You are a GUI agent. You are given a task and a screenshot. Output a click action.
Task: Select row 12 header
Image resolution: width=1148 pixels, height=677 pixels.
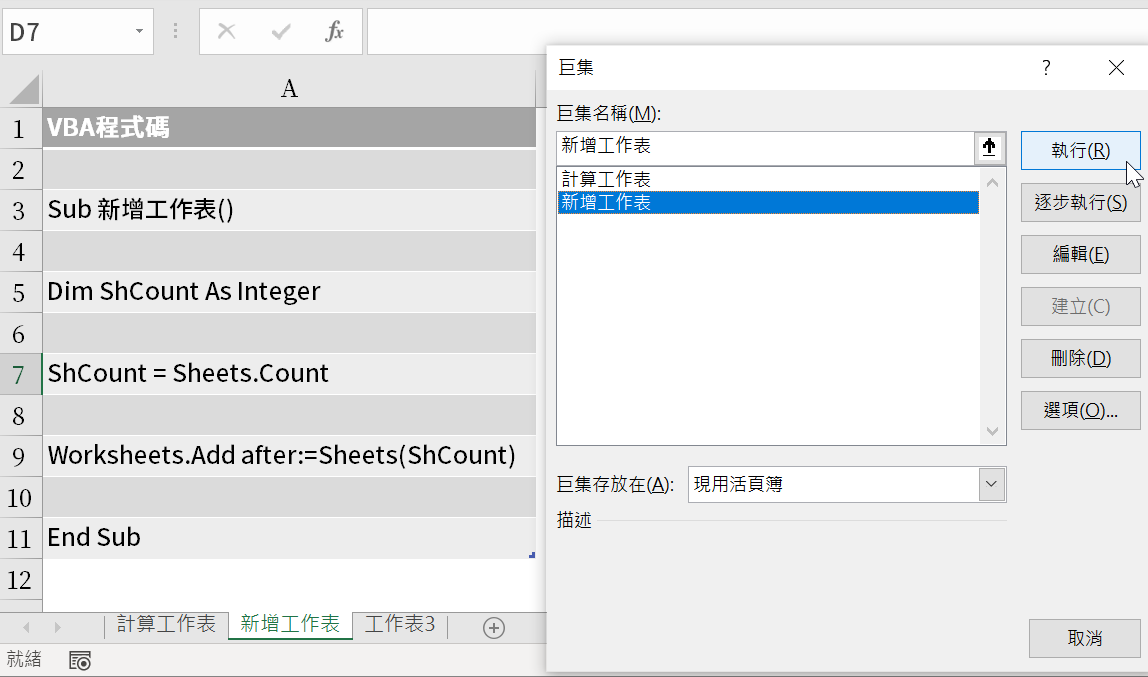click(20, 580)
